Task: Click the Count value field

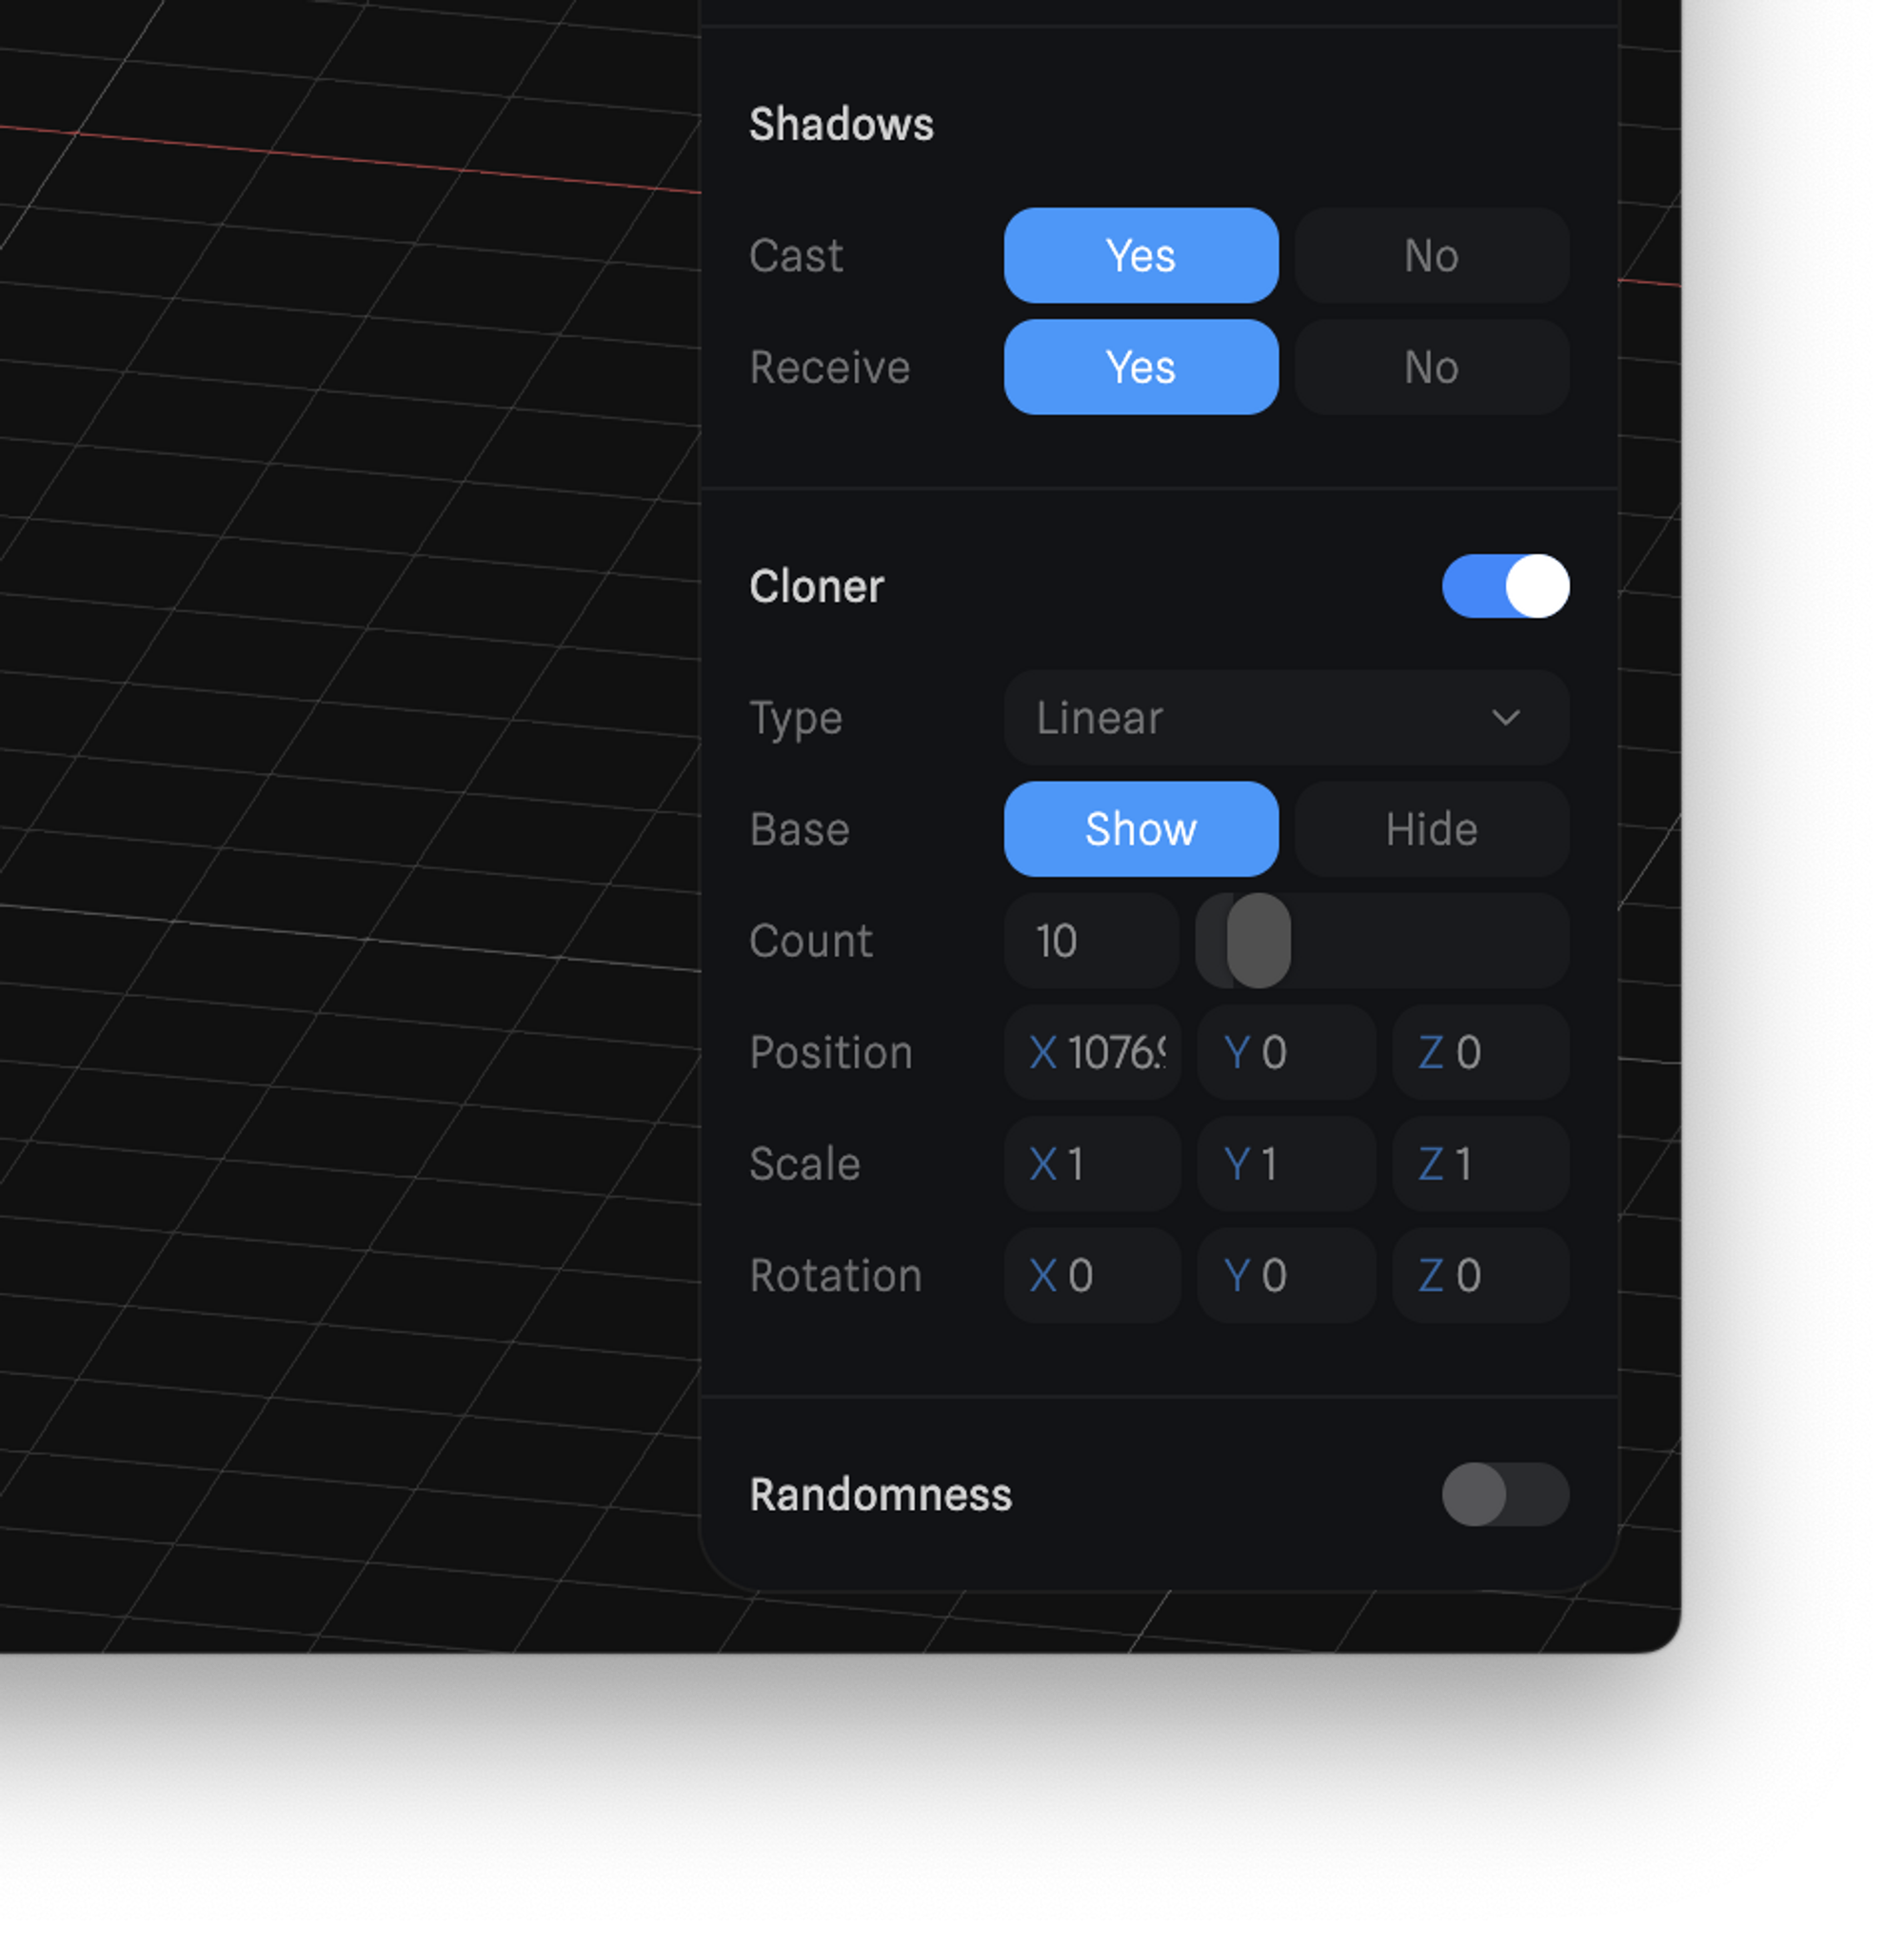Action: 1090,941
